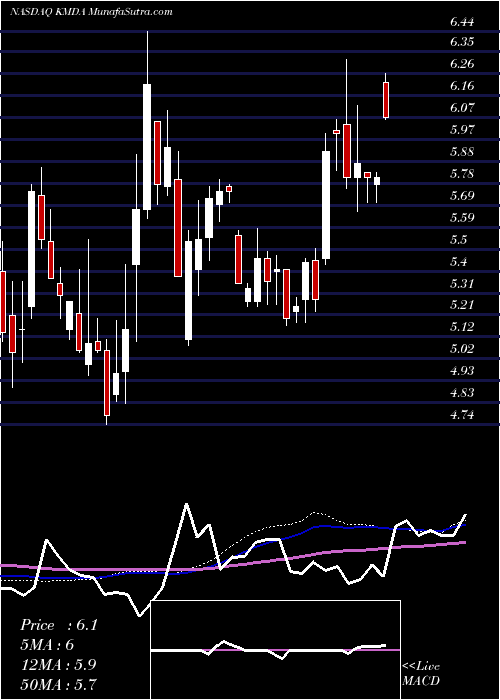Viewport: 500px width, 700px height.
Task: Select the 4.74 price axis label
Action: (x=462, y=415)
